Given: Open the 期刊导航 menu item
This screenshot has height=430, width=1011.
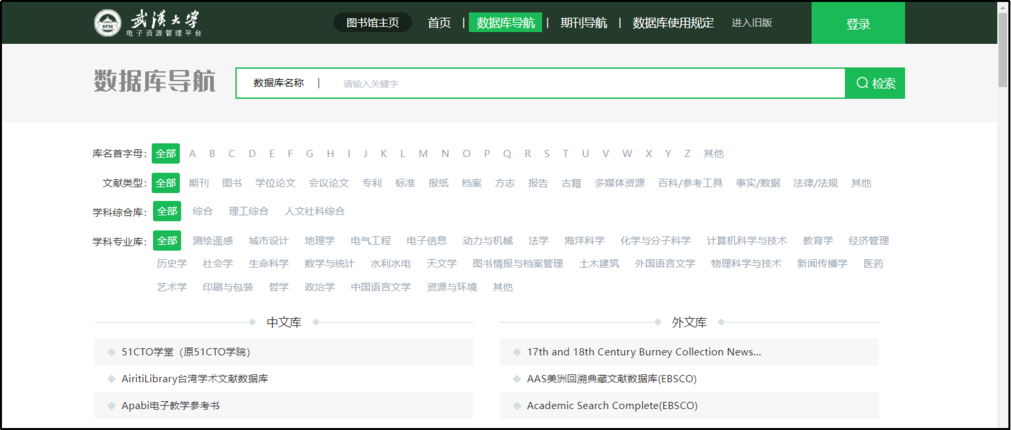Looking at the screenshot, I should coord(583,23).
